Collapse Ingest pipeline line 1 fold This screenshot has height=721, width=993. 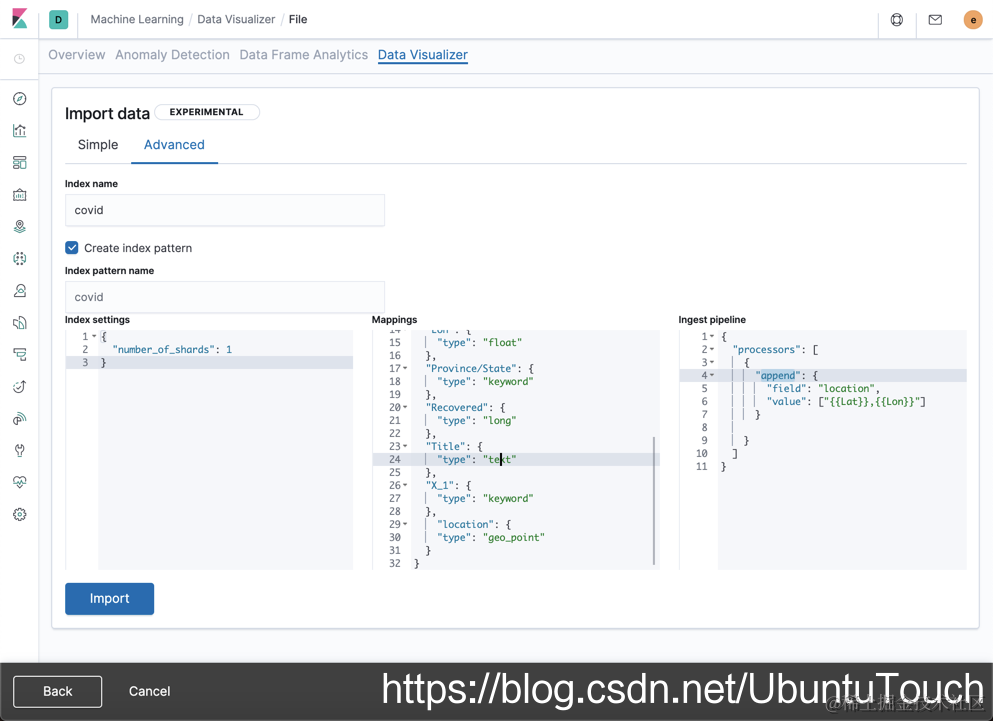pos(712,336)
